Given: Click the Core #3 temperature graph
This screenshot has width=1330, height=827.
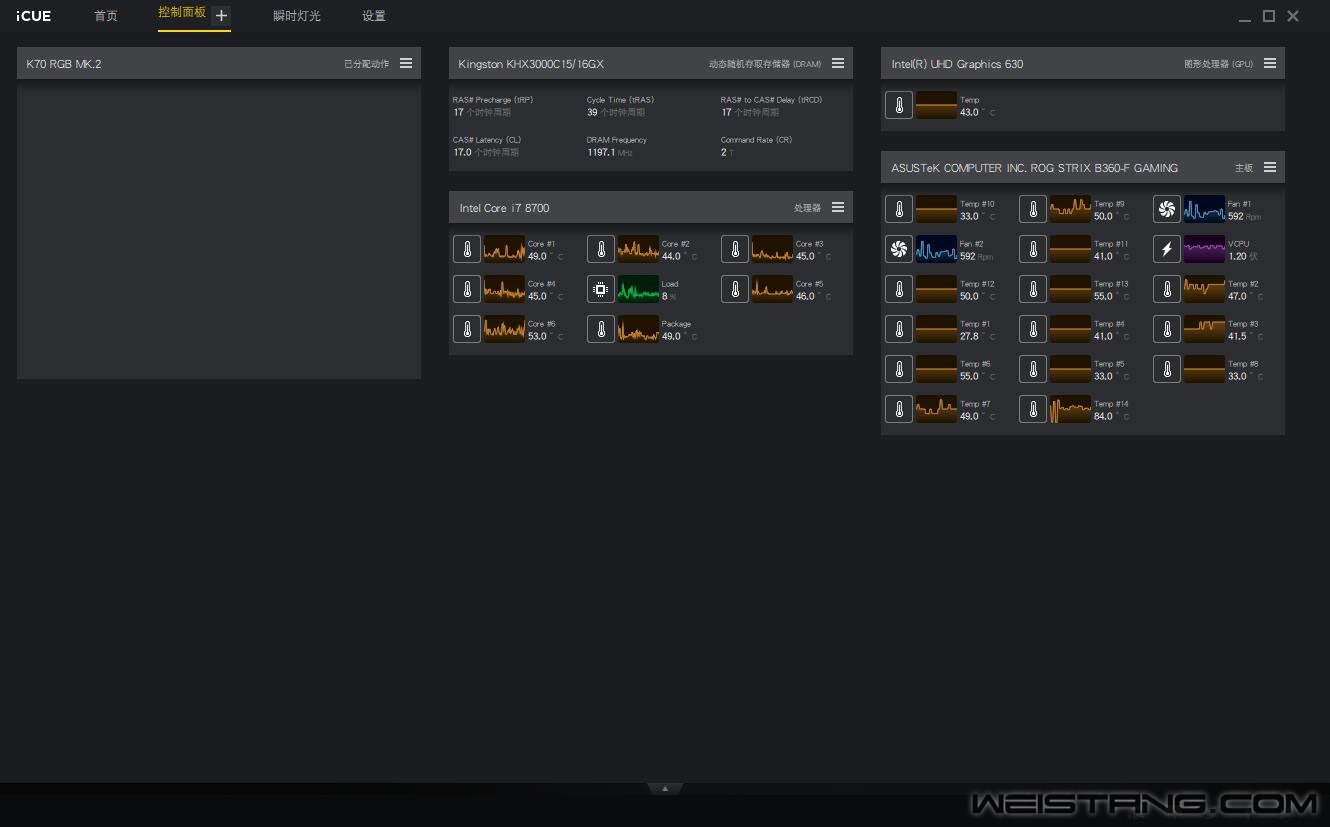Looking at the screenshot, I should coord(772,249).
